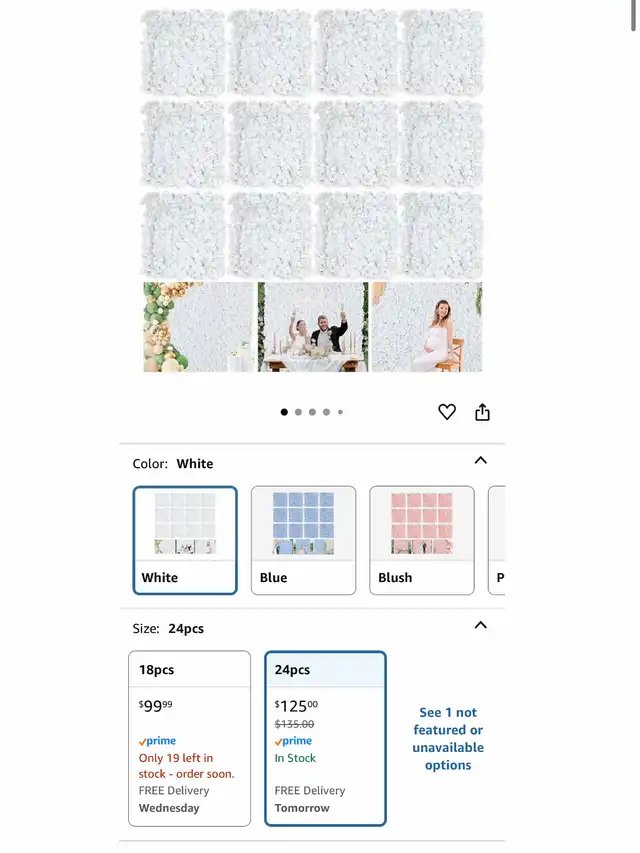Collapse the Color section chevron
The width and height of the screenshot is (640, 853).
click(x=481, y=461)
